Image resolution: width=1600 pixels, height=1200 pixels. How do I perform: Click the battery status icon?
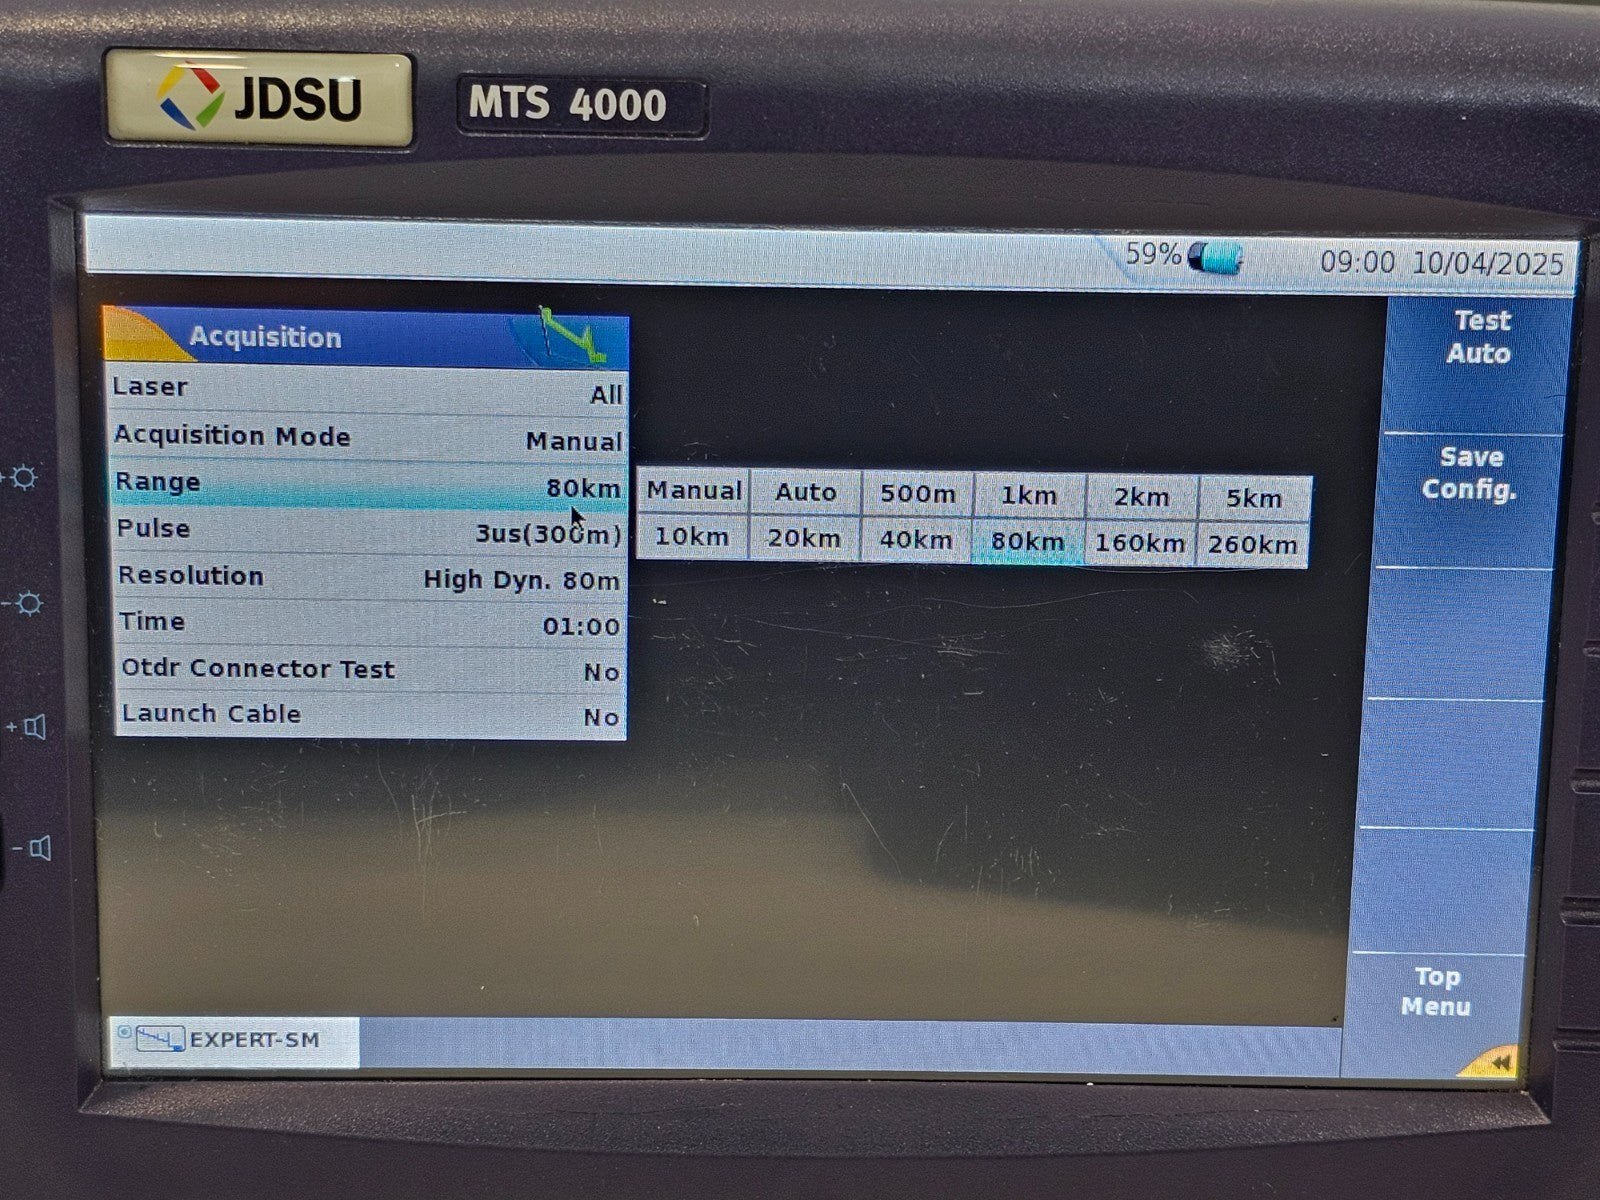tap(1215, 258)
